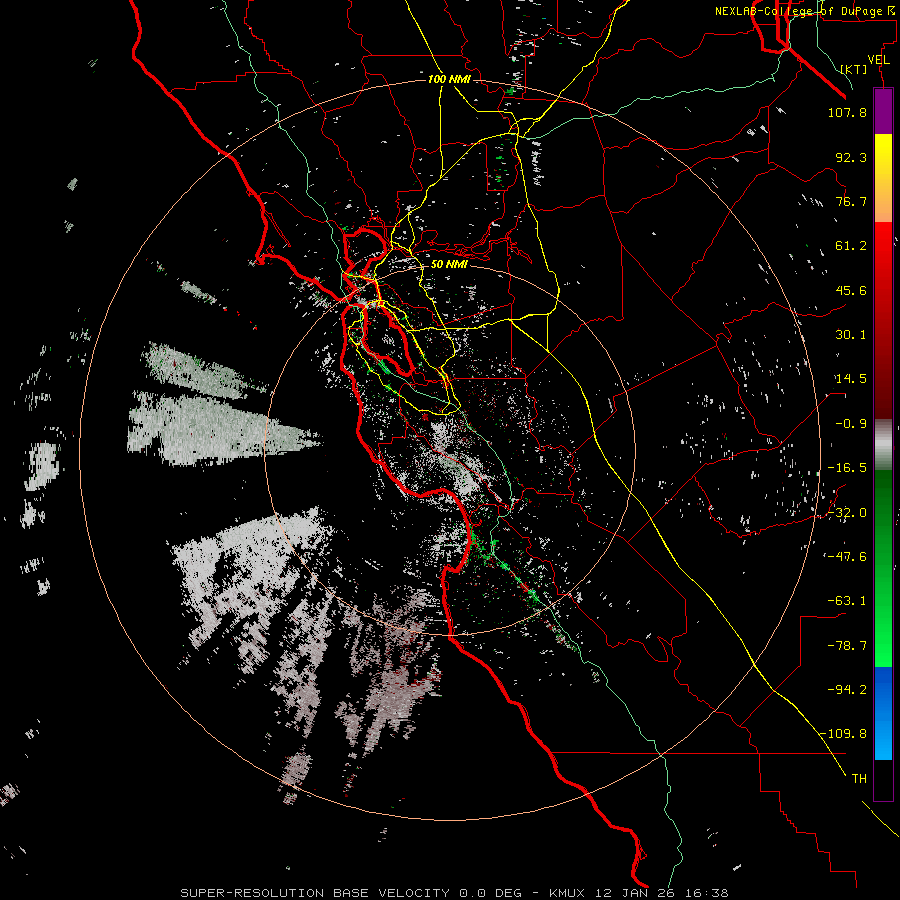This screenshot has width=900, height=900.
Task: Select the 92.3 legend value
Action: 851,157
